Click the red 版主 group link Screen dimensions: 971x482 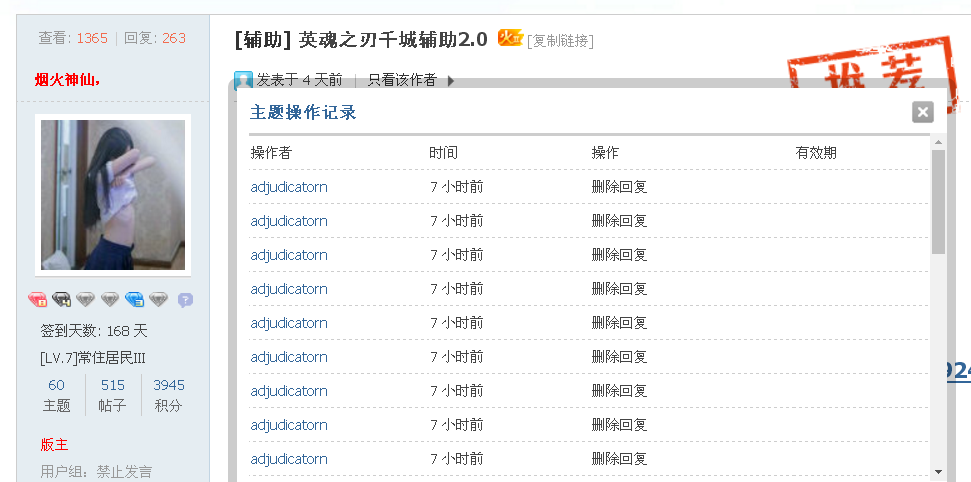54,444
